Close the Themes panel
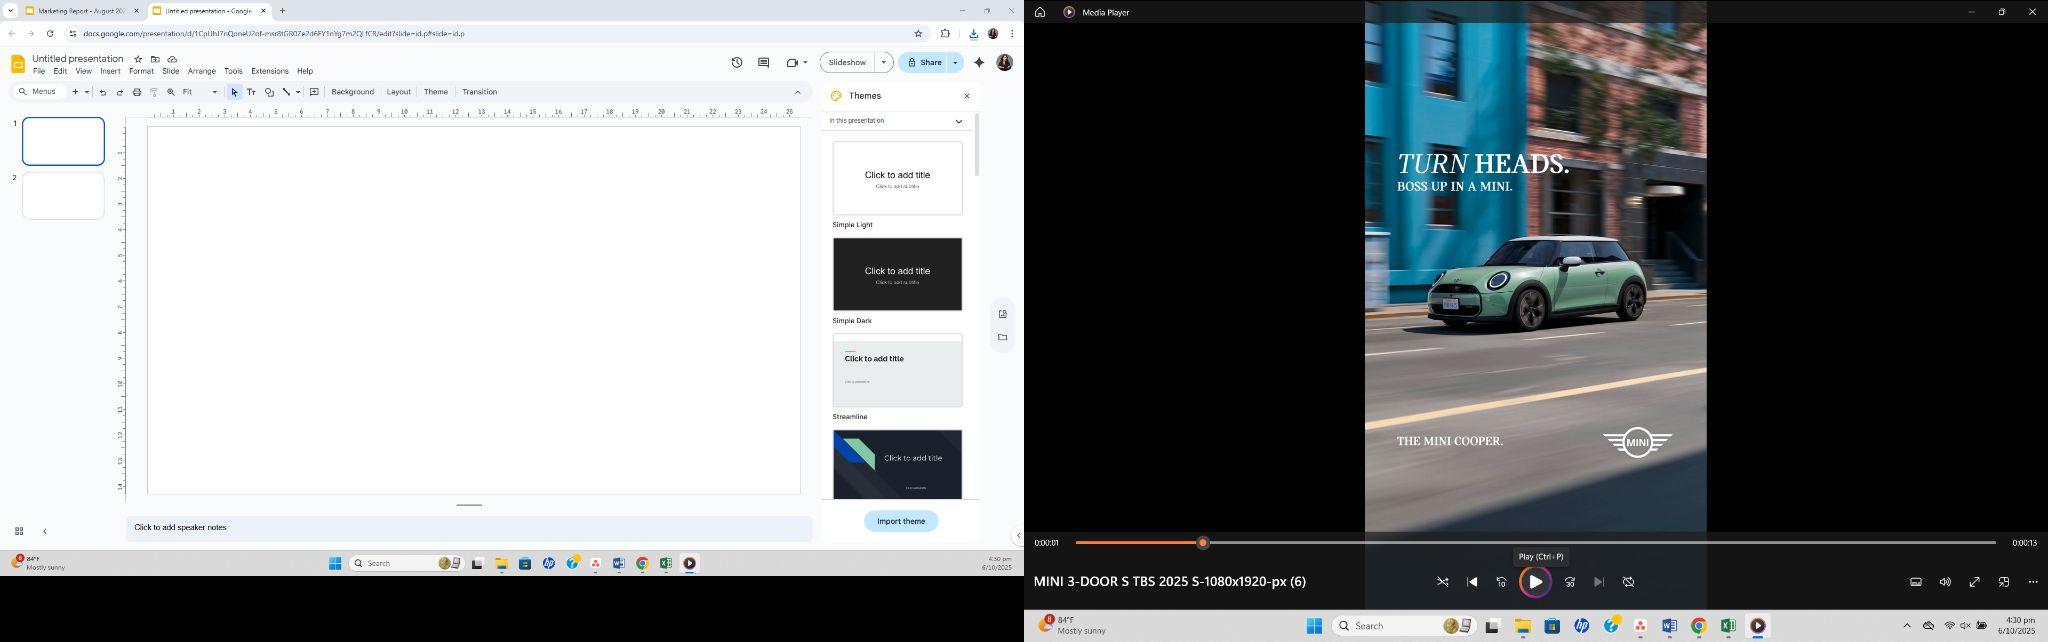This screenshot has width=2048, height=642. [966, 96]
